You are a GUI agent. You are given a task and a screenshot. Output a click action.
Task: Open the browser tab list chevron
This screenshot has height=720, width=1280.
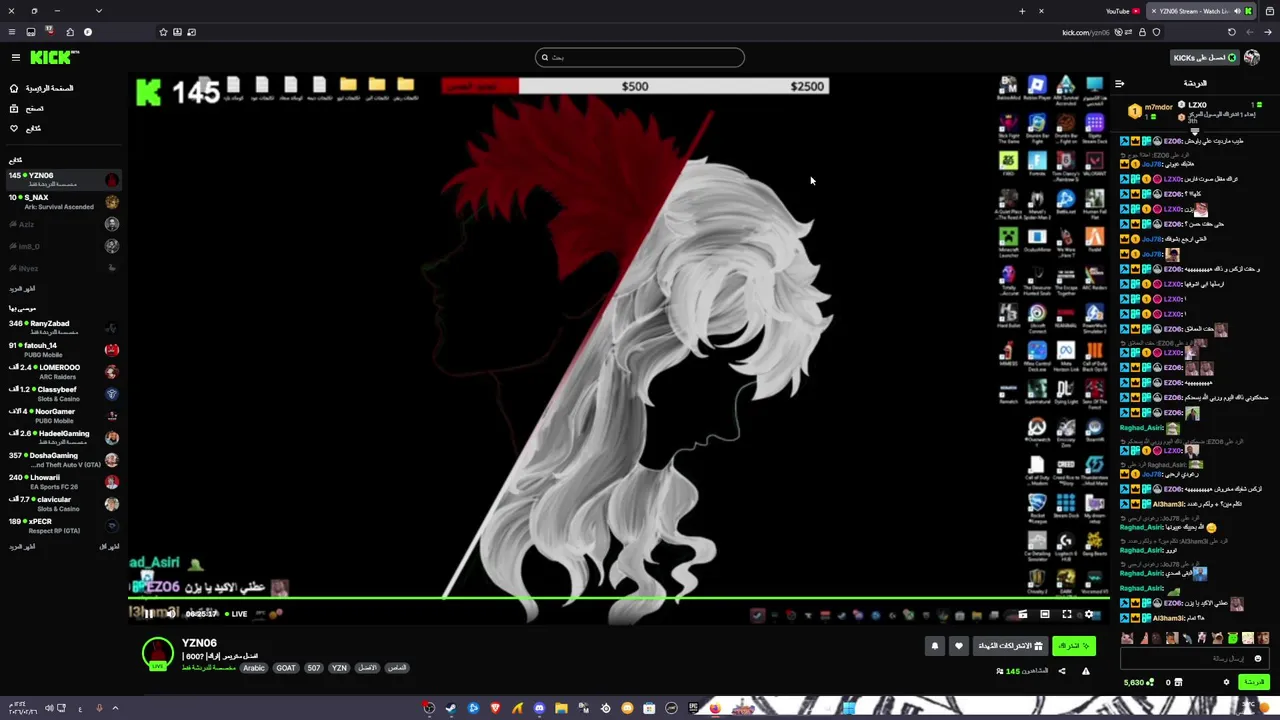pos(98,11)
